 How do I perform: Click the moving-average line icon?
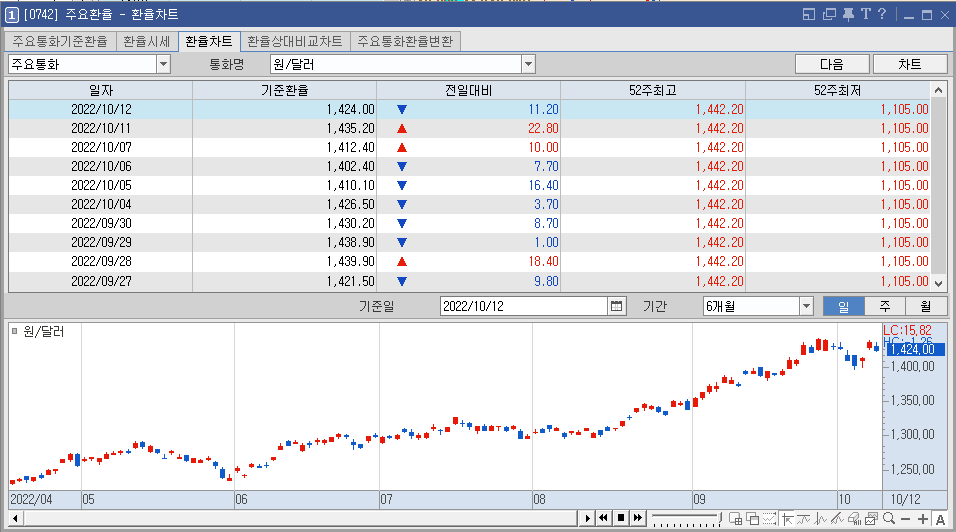[x=804, y=519]
